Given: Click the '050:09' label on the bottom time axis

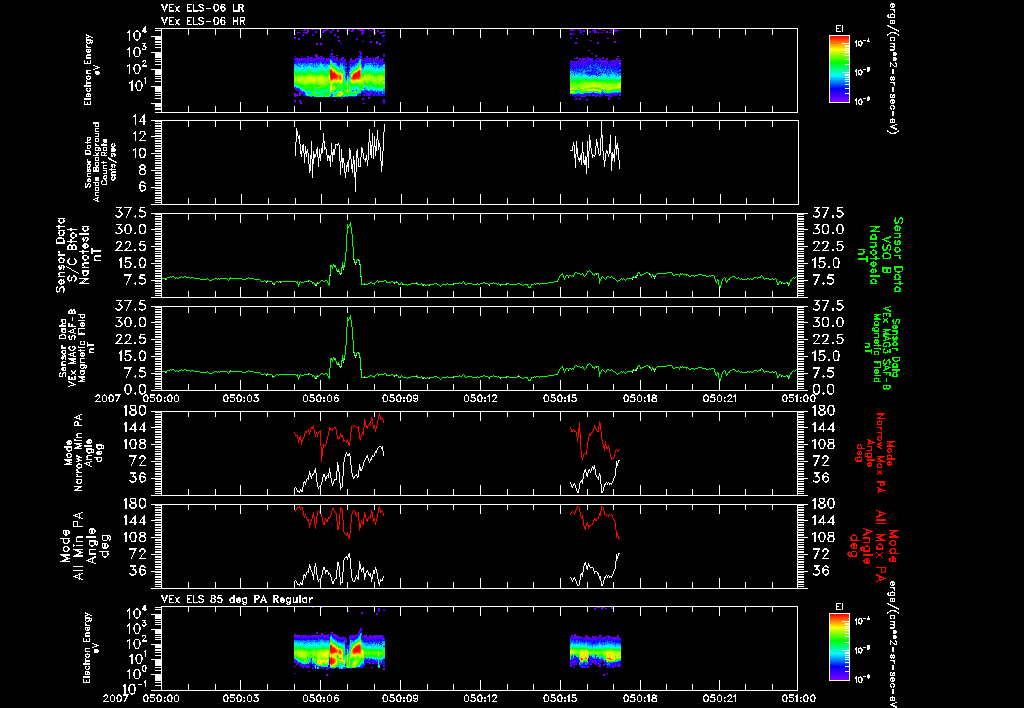Looking at the screenshot, I should 400,698.
